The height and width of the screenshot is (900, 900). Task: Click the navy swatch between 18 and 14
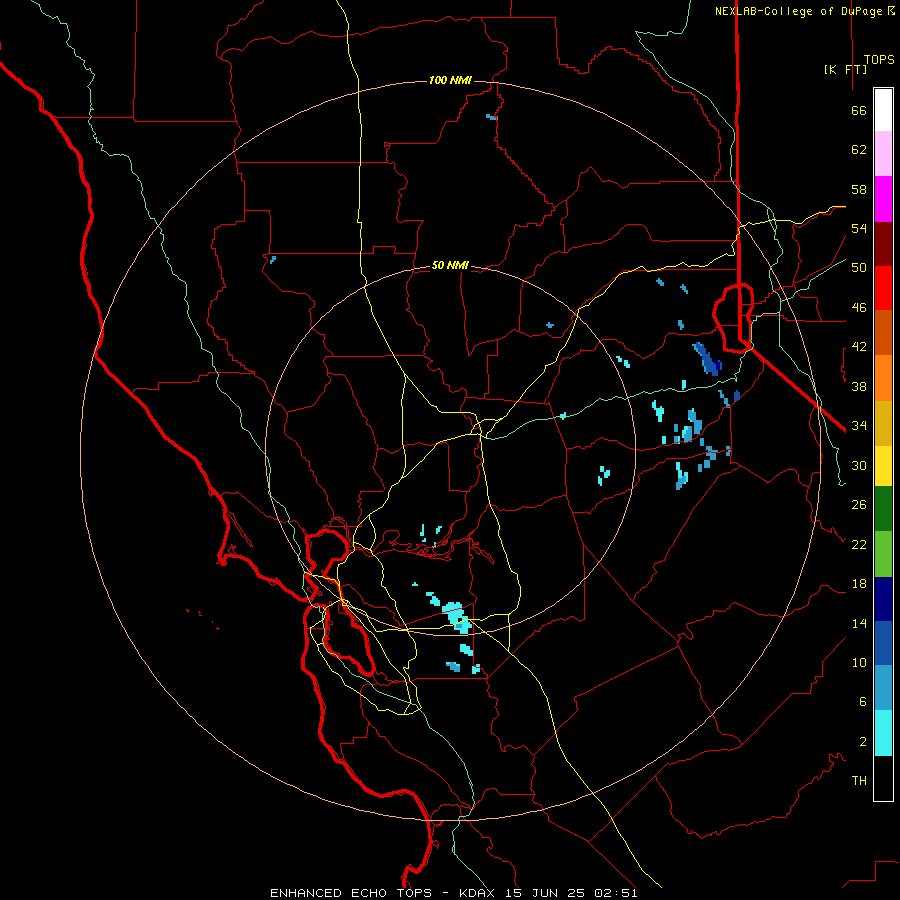[883, 599]
